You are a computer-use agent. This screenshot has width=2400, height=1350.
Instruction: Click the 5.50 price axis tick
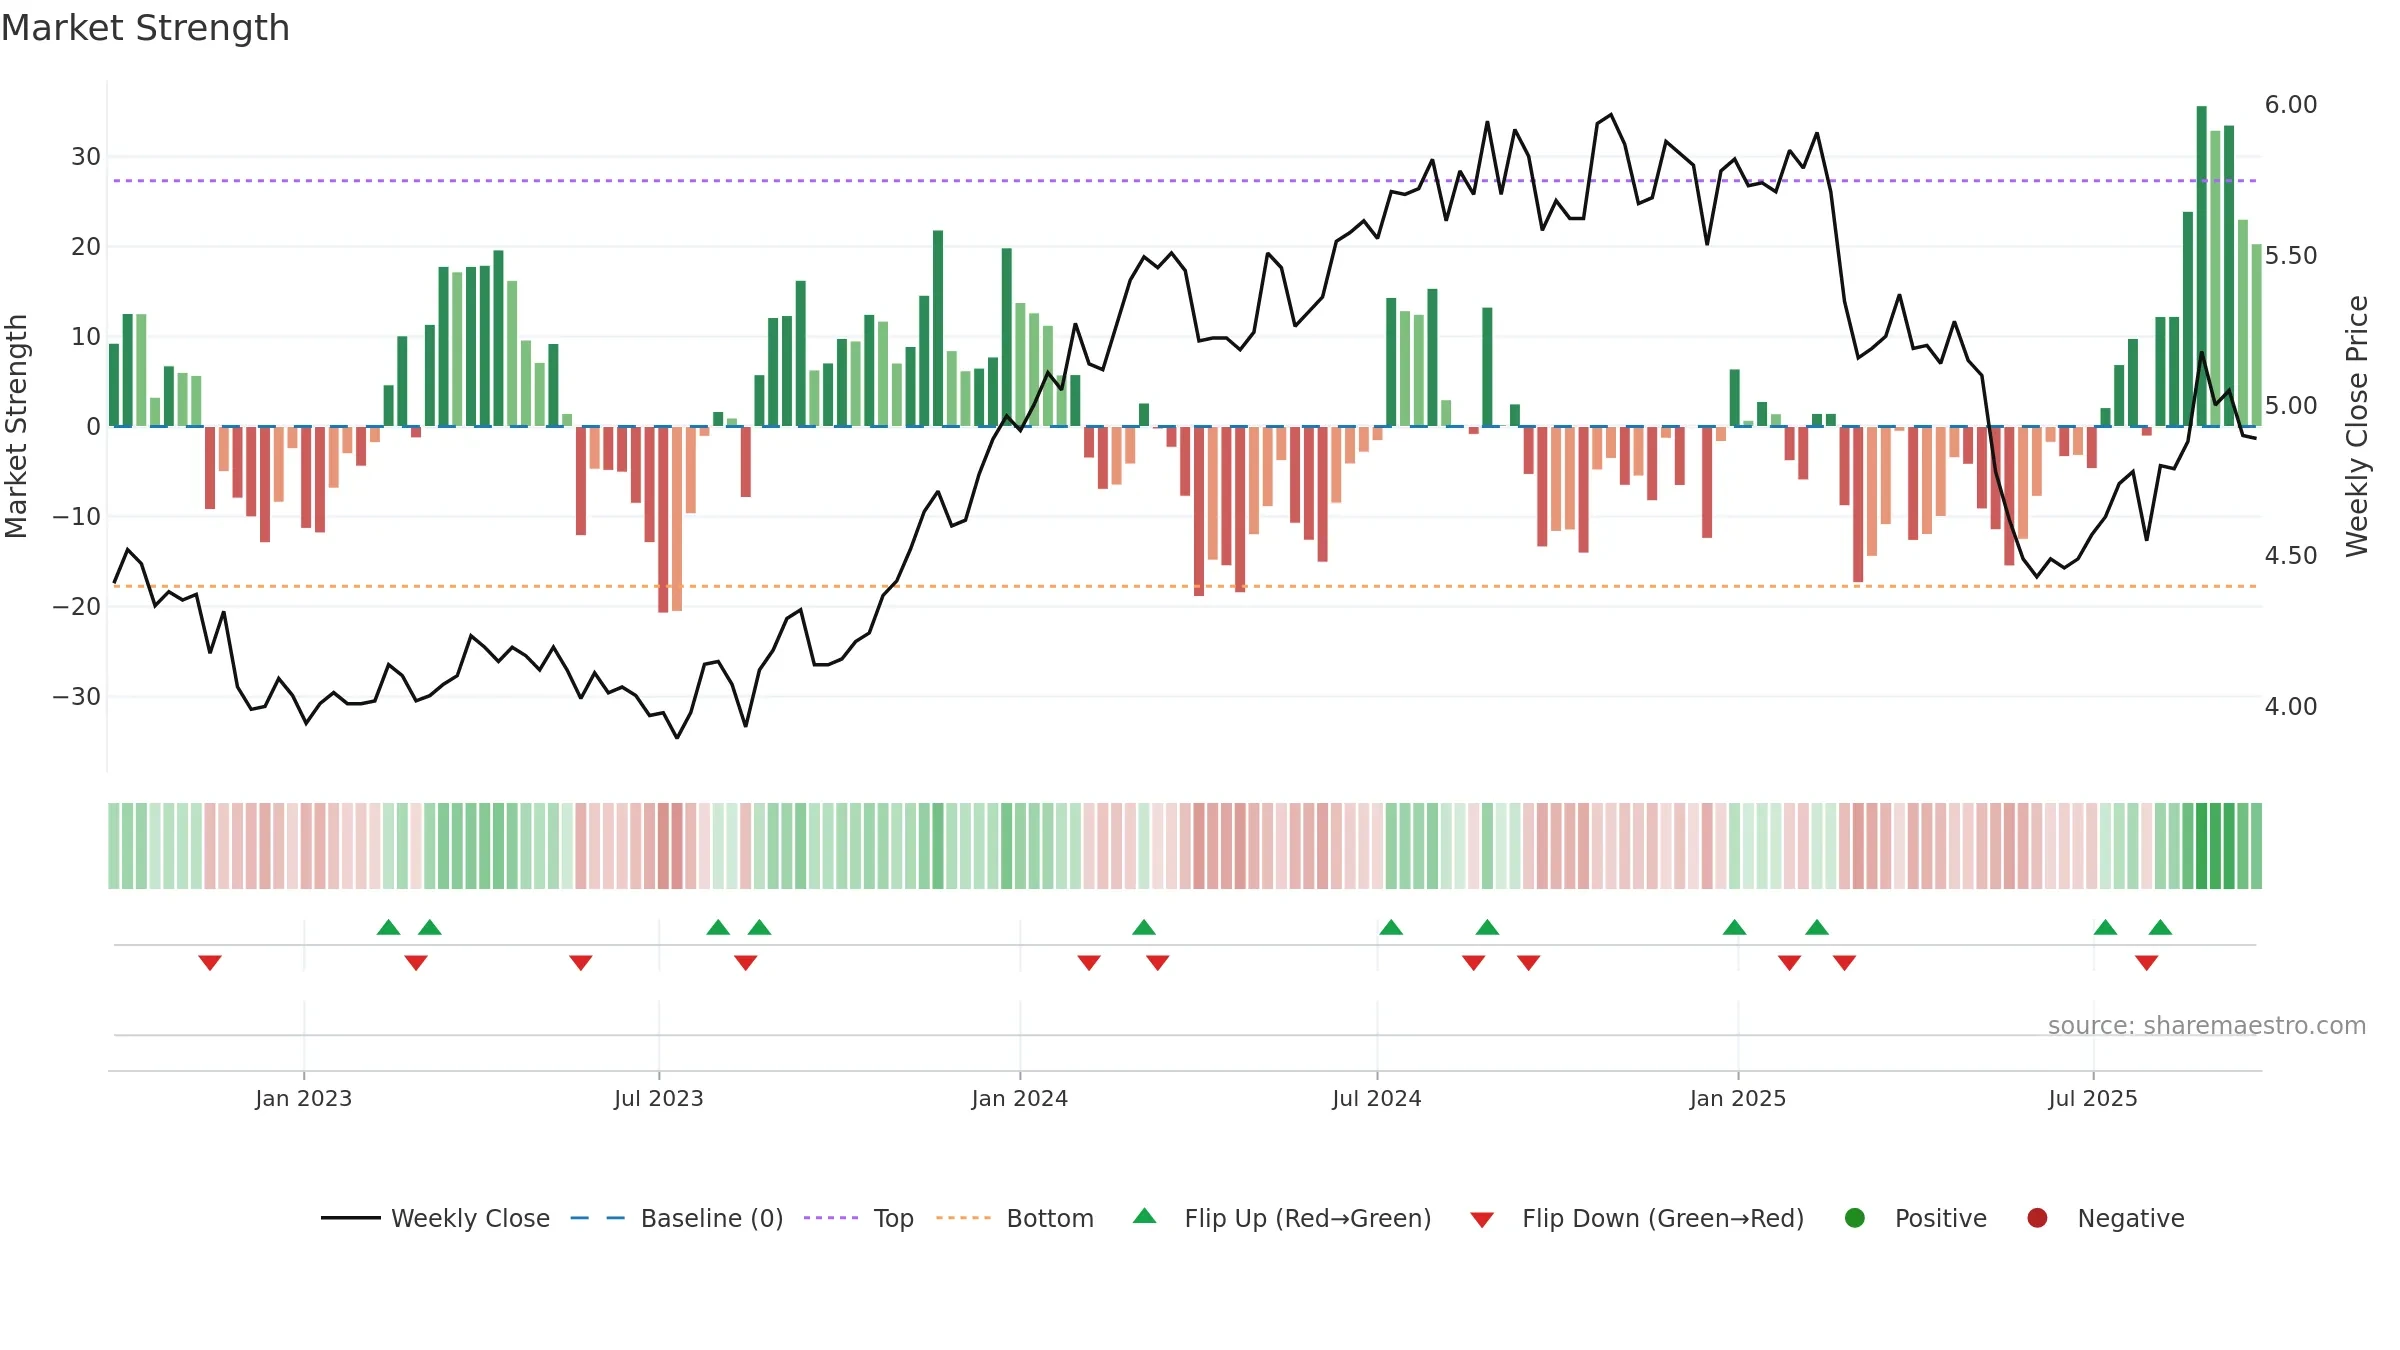[x=2291, y=256]
